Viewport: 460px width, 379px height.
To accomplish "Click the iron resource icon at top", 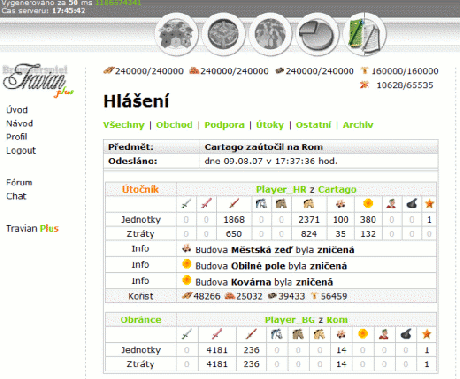I will (280, 71).
